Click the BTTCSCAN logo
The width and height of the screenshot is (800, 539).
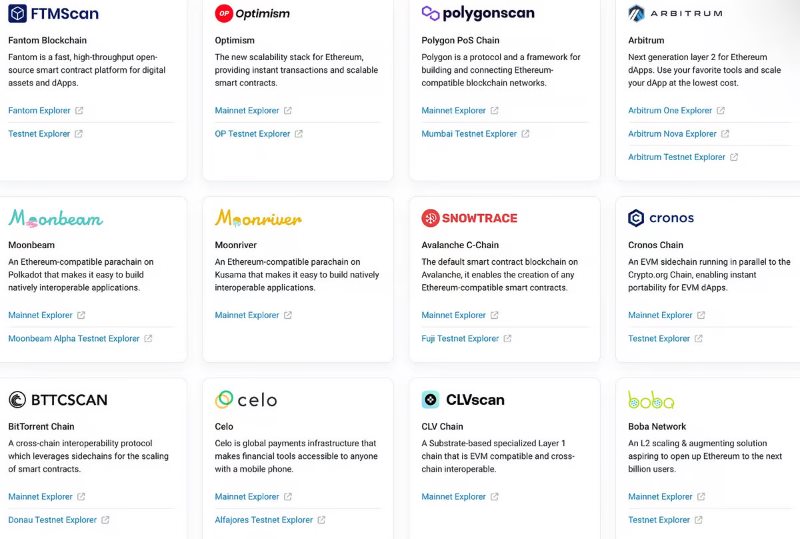(x=57, y=400)
